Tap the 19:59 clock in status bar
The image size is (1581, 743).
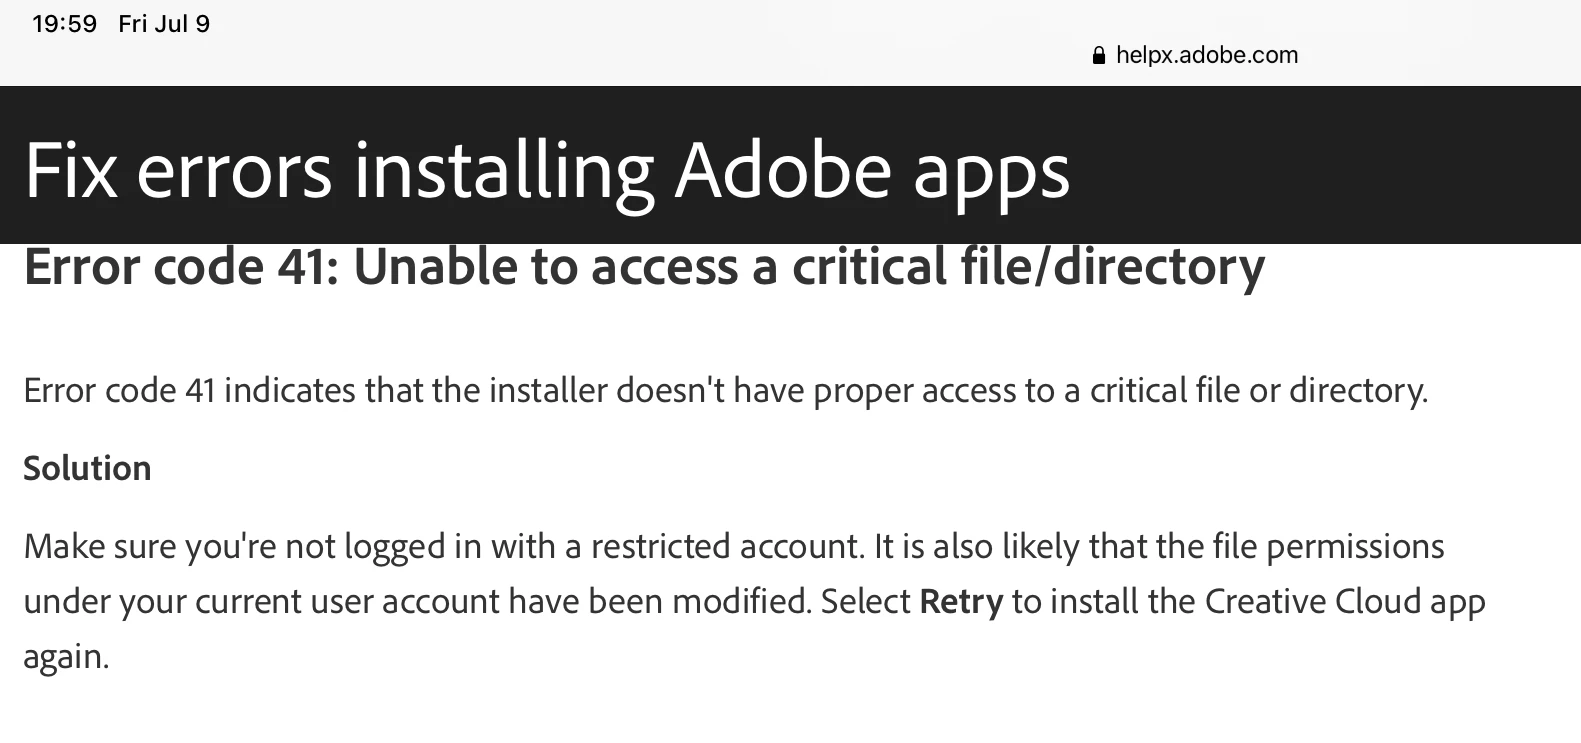tap(64, 24)
